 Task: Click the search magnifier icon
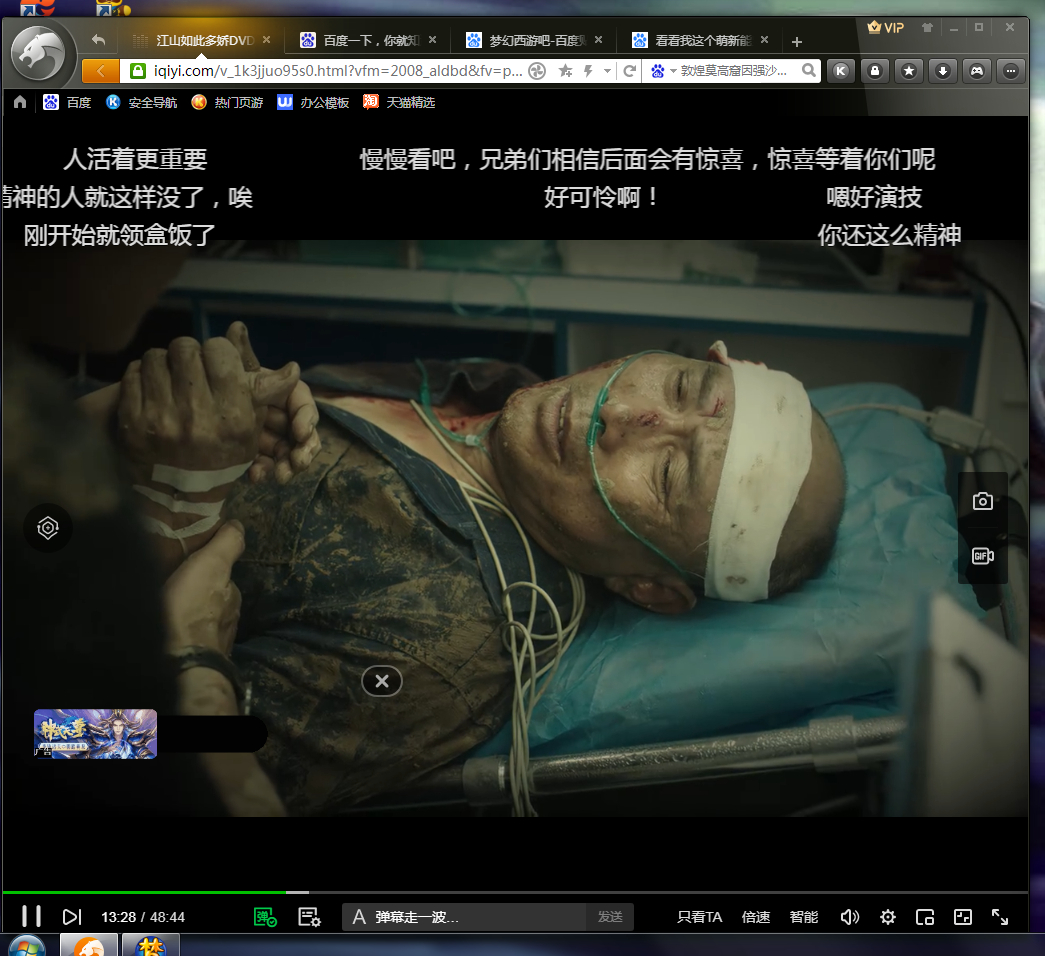pos(809,71)
